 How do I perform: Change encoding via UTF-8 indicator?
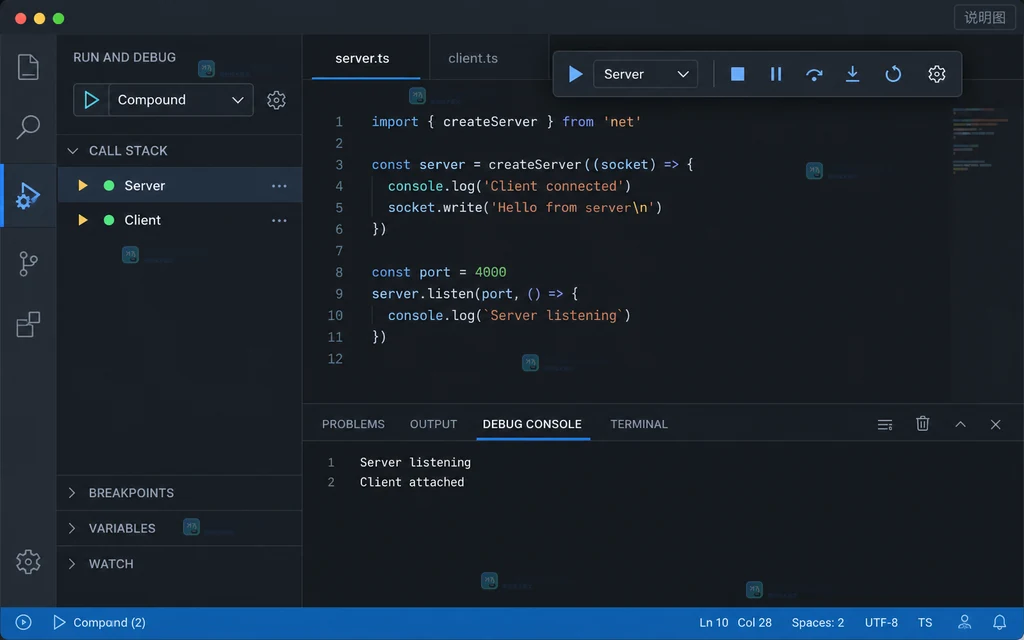click(x=881, y=622)
